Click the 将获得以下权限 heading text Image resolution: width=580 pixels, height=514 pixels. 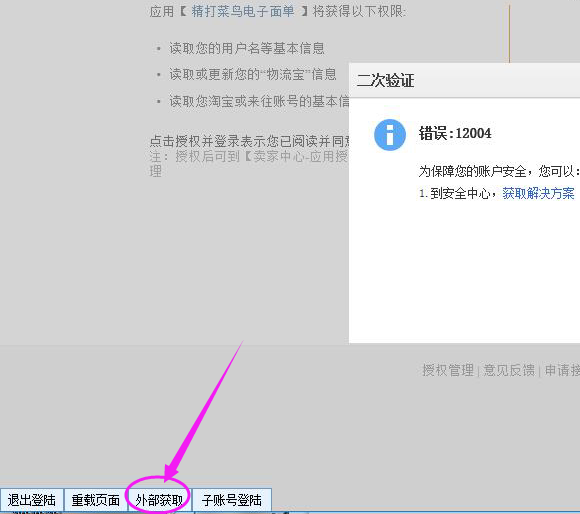click(x=359, y=11)
